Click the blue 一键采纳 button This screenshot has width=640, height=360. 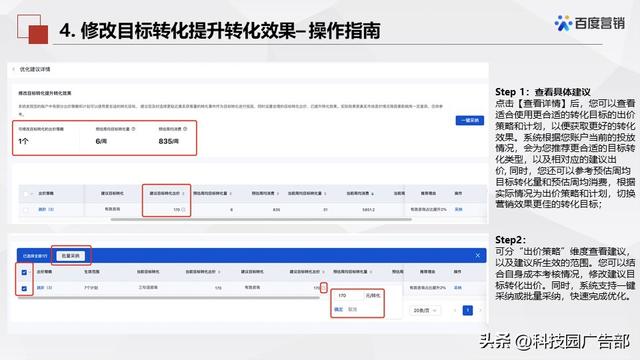click(470, 120)
